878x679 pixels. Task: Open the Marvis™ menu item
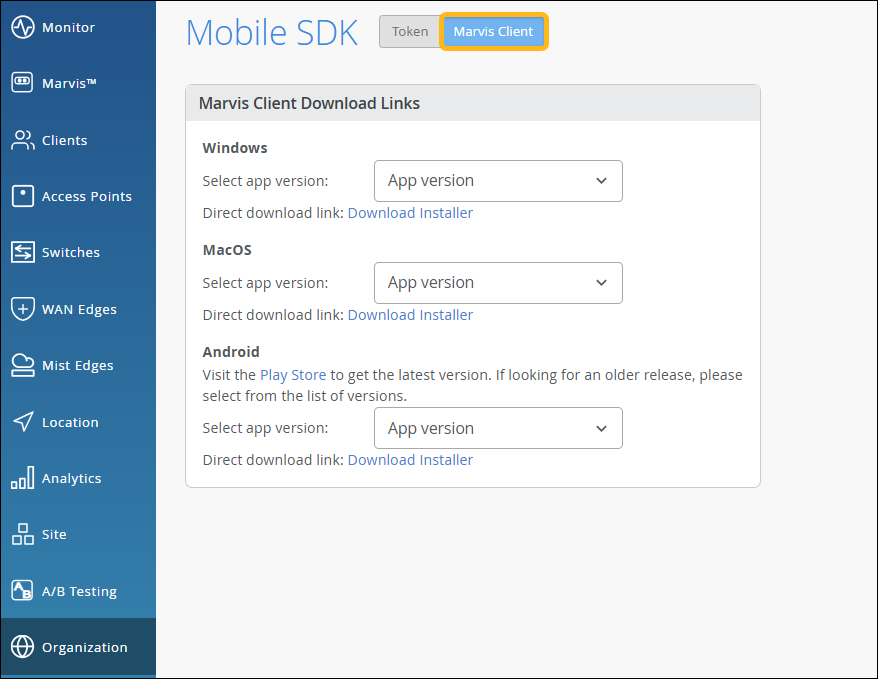pyautogui.click(x=78, y=83)
